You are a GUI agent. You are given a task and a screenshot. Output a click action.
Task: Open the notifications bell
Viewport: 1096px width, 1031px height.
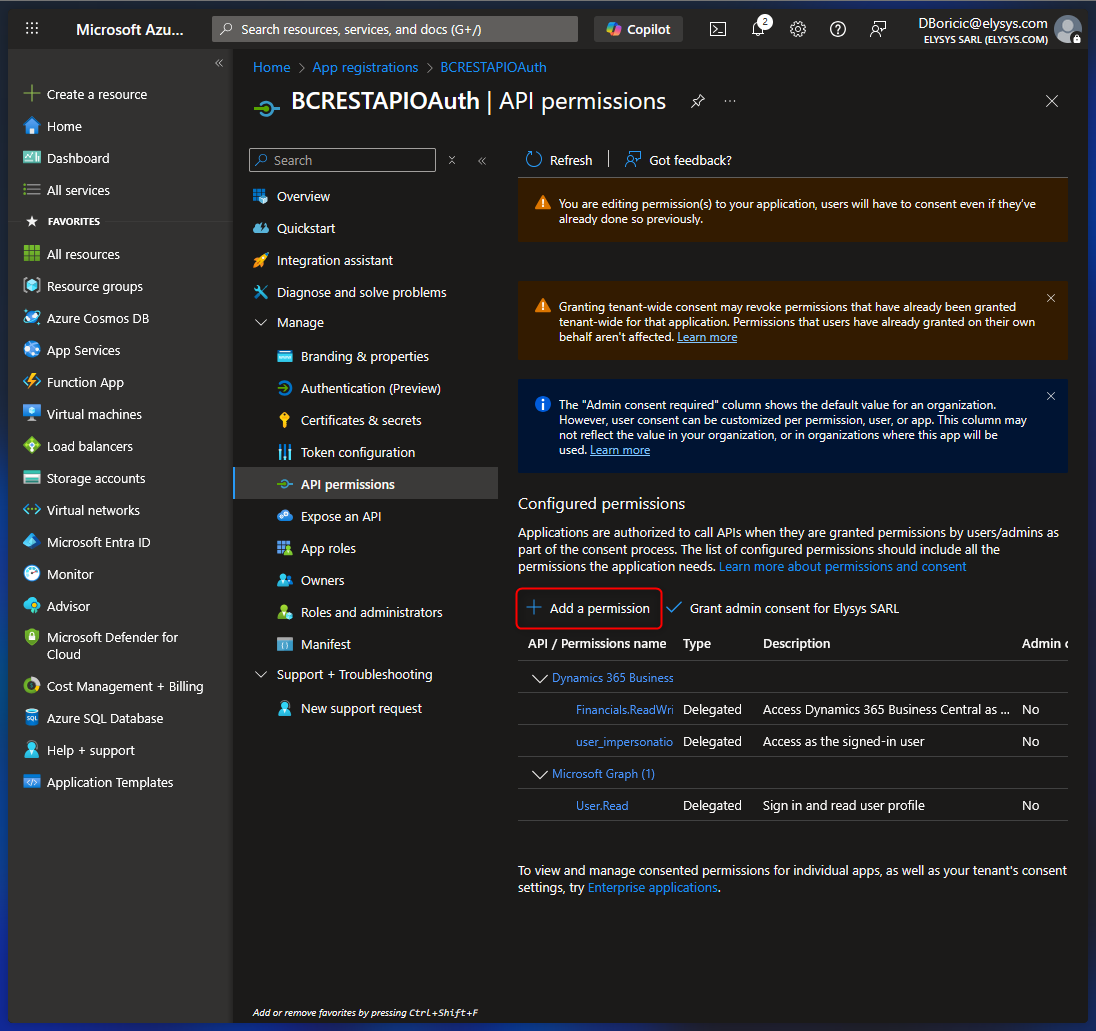pyautogui.click(x=758, y=29)
